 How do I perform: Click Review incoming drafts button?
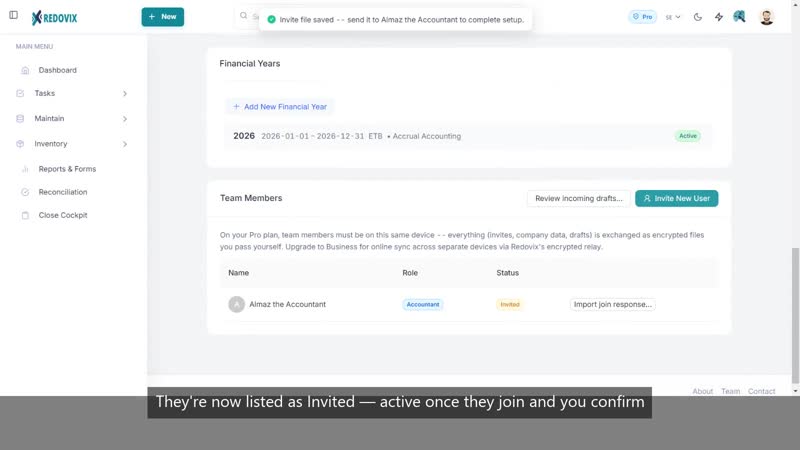pos(579,198)
